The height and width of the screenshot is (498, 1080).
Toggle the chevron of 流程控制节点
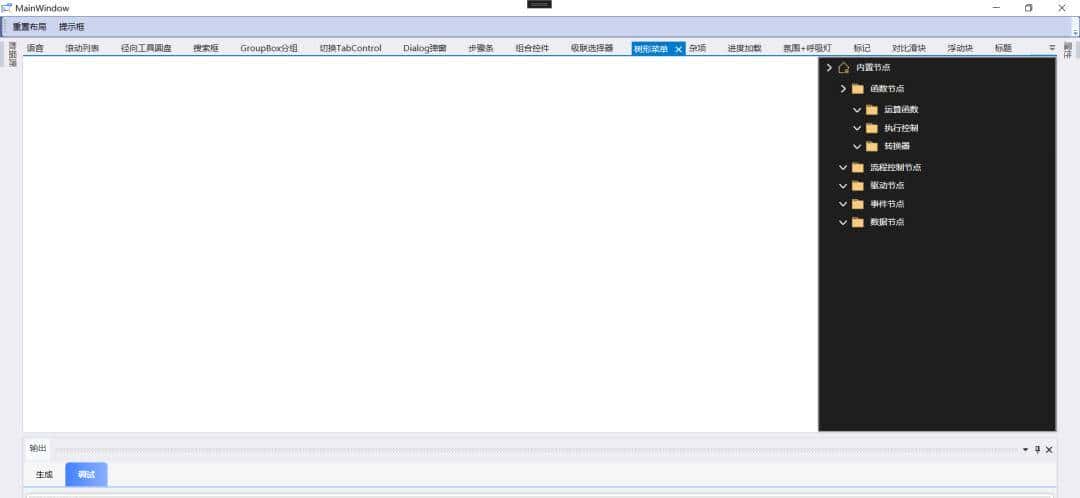click(843, 167)
